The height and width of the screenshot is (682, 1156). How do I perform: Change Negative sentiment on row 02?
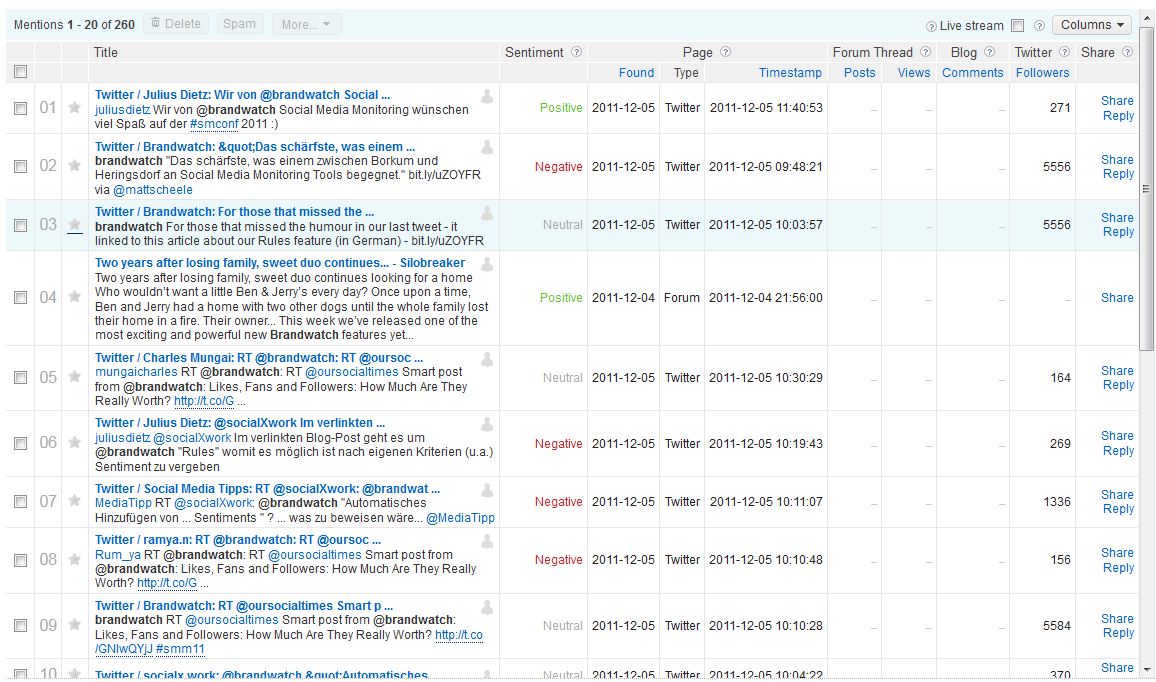click(x=558, y=167)
